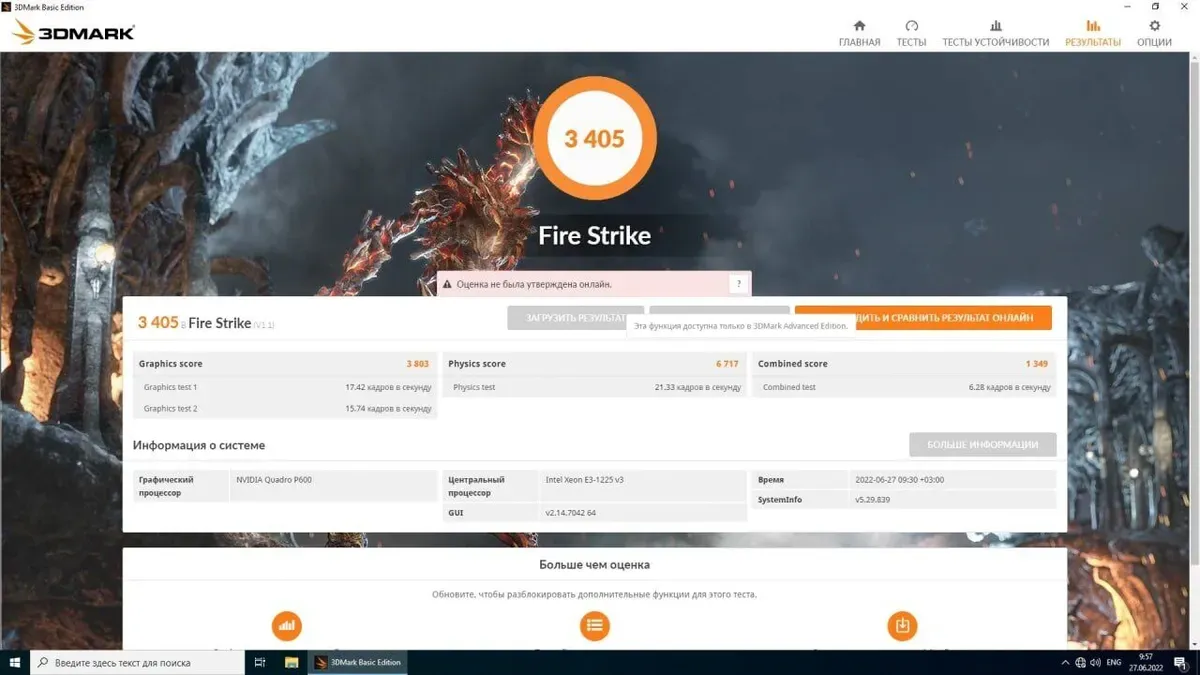Click the orange bar chart icon
Screen dimensions: 1200x675
287,626
